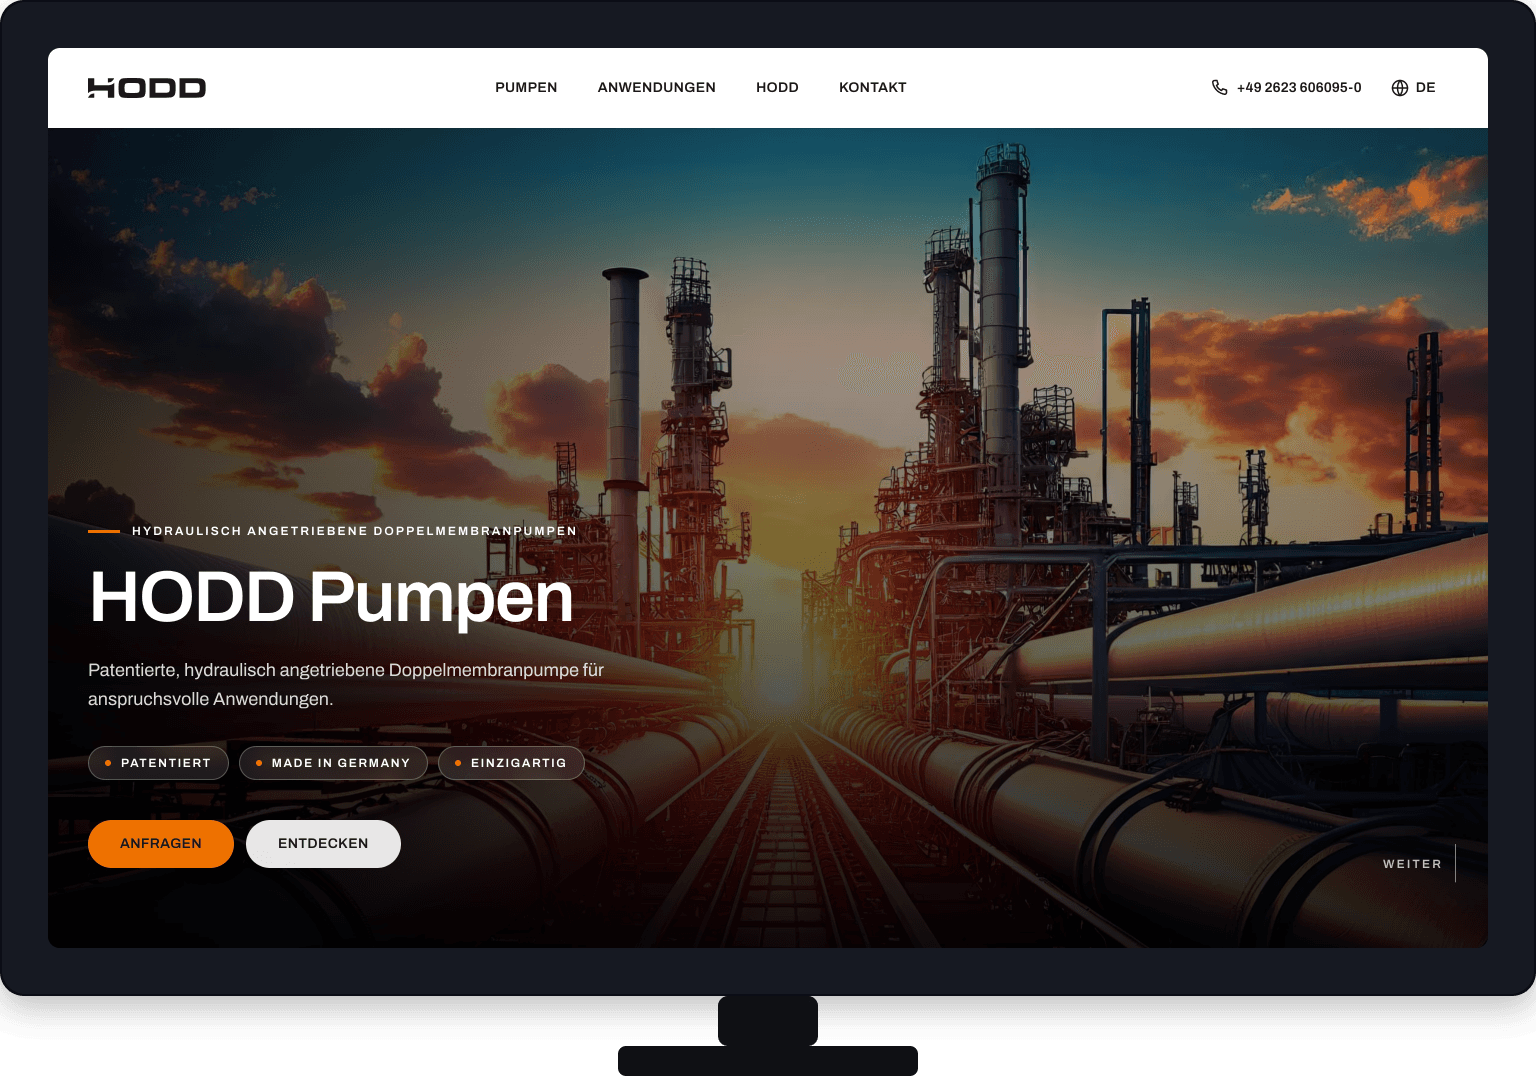Click the HODD logo in the header
Image resolution: width=1536 pixels, height=1076 pixels.
tap(147, 88)
